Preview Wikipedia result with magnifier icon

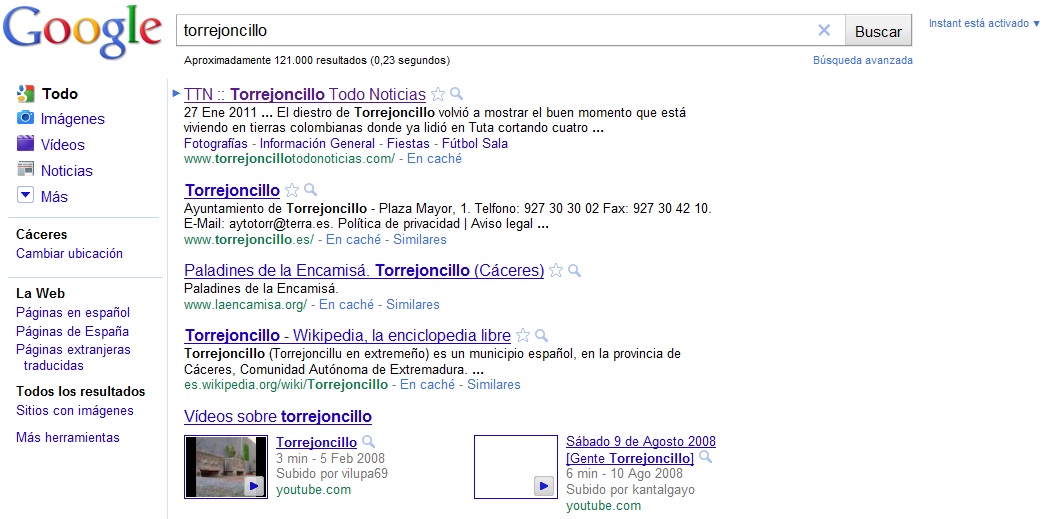[541, 335]
